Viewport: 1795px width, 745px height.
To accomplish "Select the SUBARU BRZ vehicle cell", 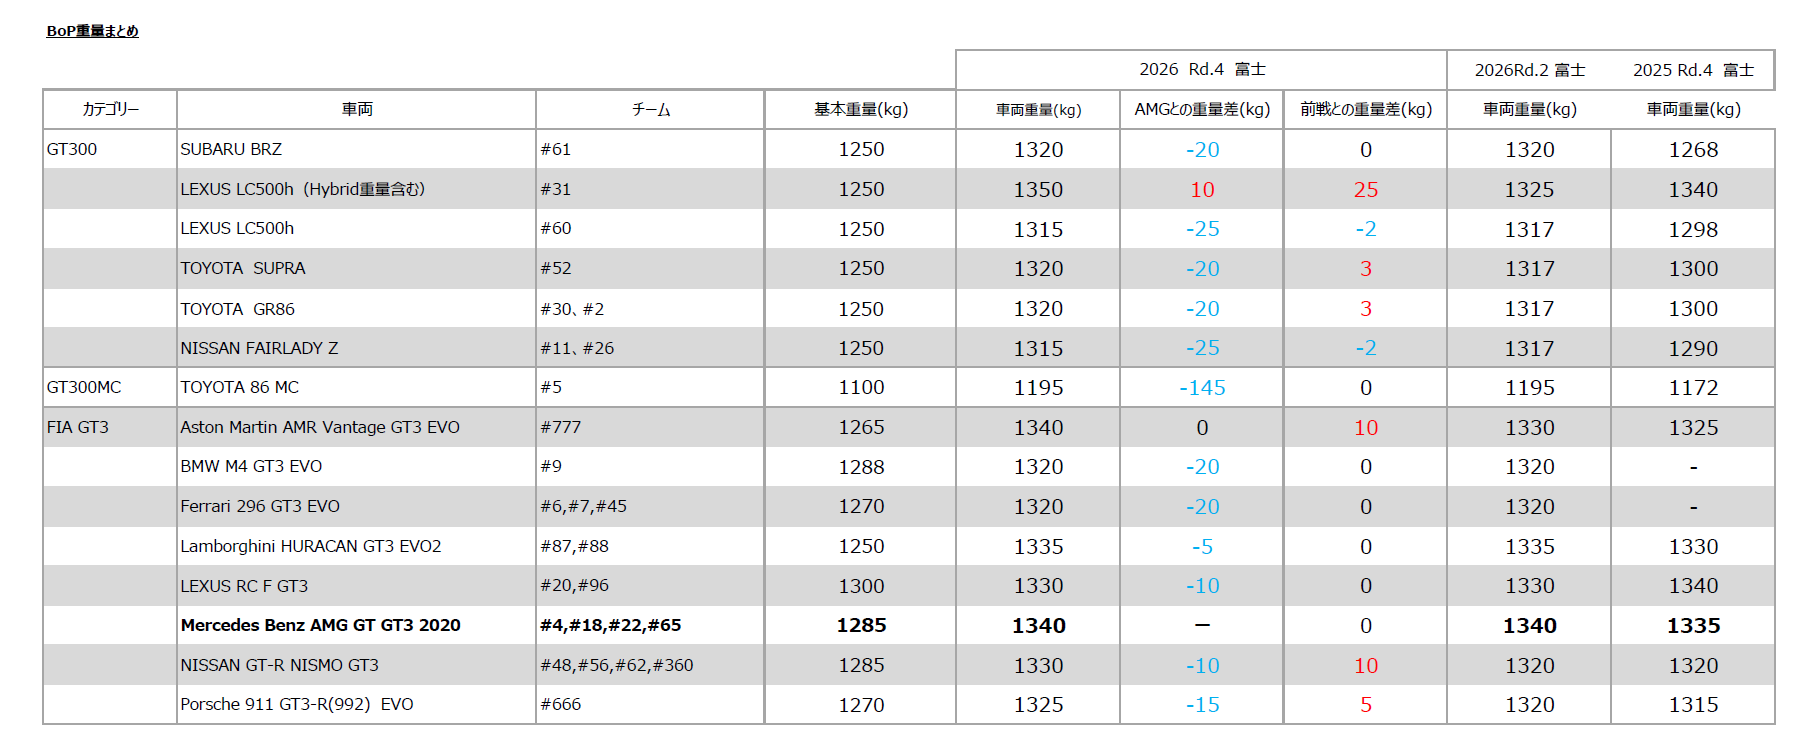I will pyautogui.click(x=356, y=149).
